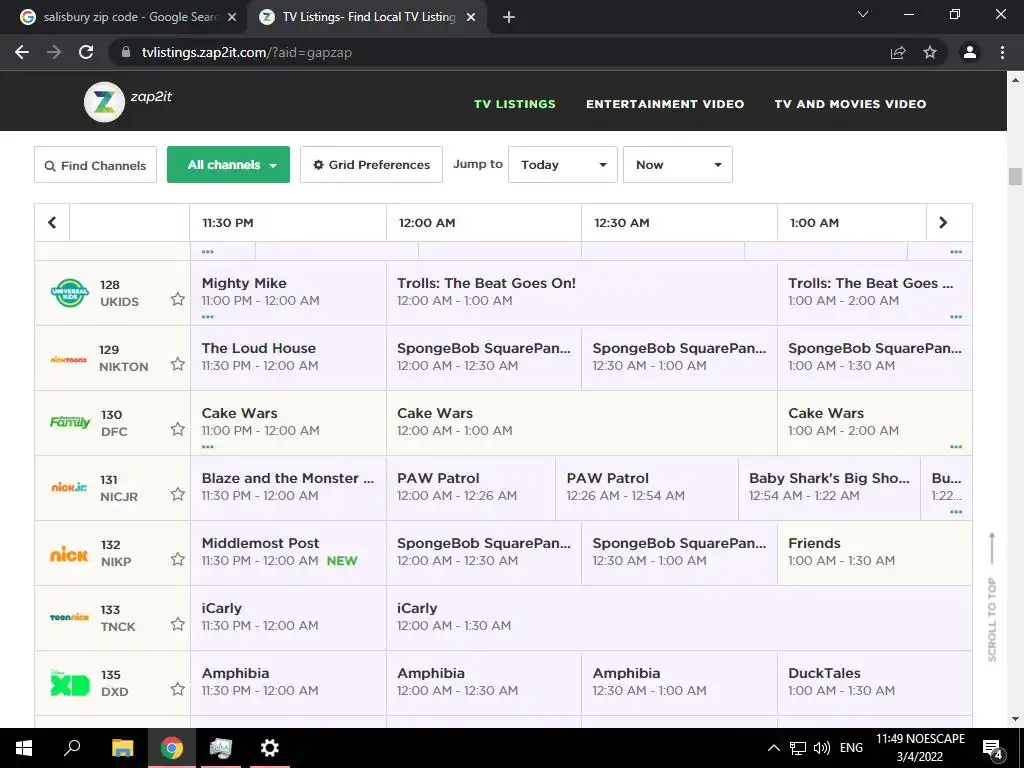Open notification center icon
1024x768 pixels.
tap(992, 748)
